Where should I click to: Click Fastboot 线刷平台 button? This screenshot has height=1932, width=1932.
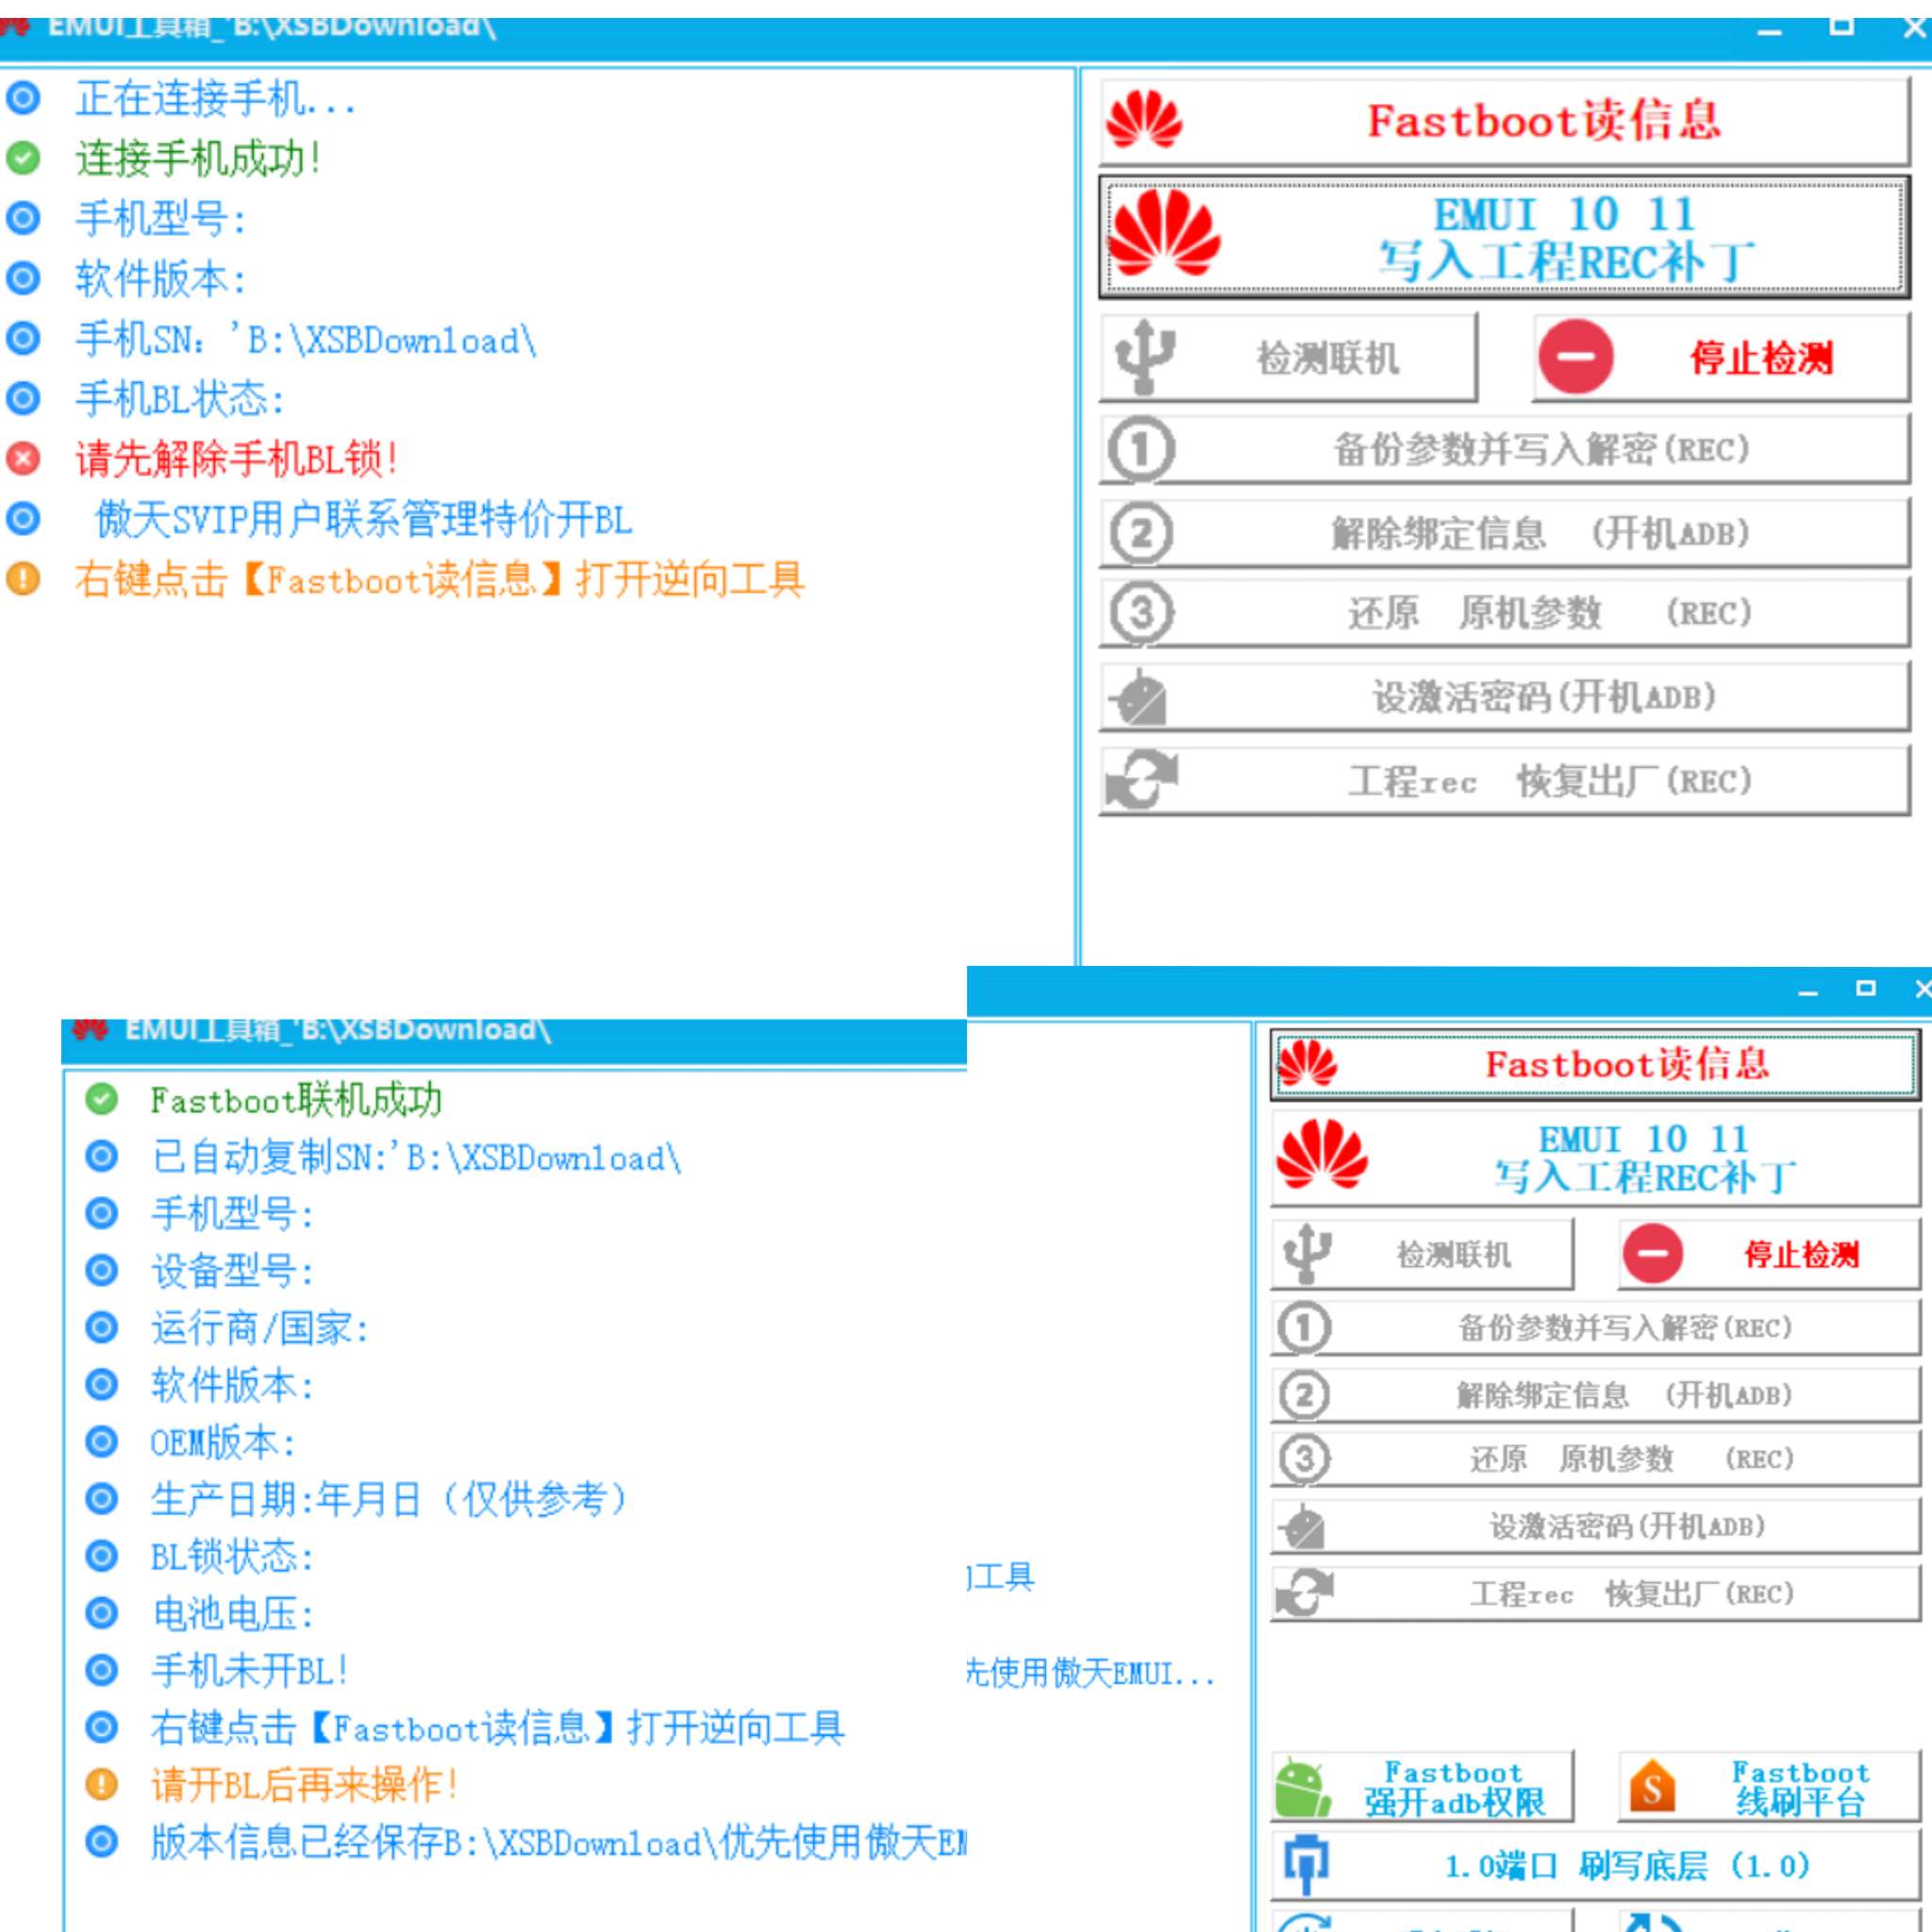(1769, 1787)
